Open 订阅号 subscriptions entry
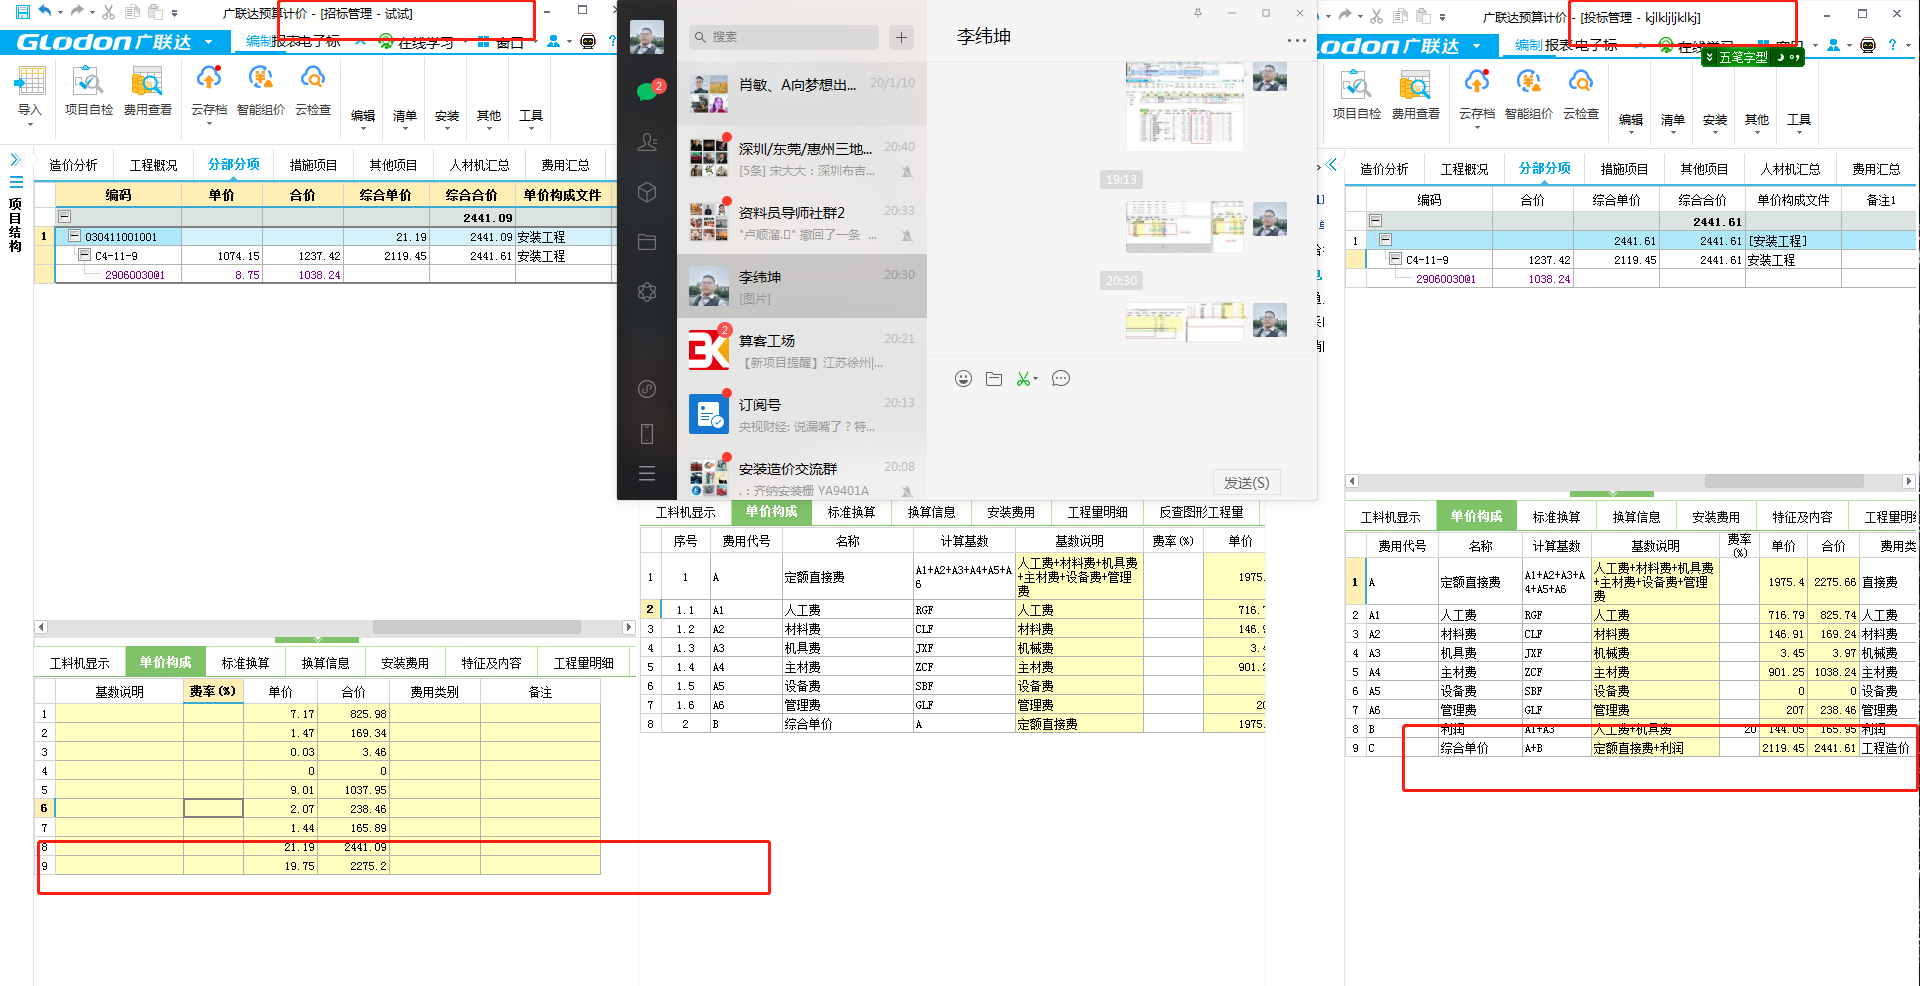This screenshot has width=1920, height=986. click(802, 414)
